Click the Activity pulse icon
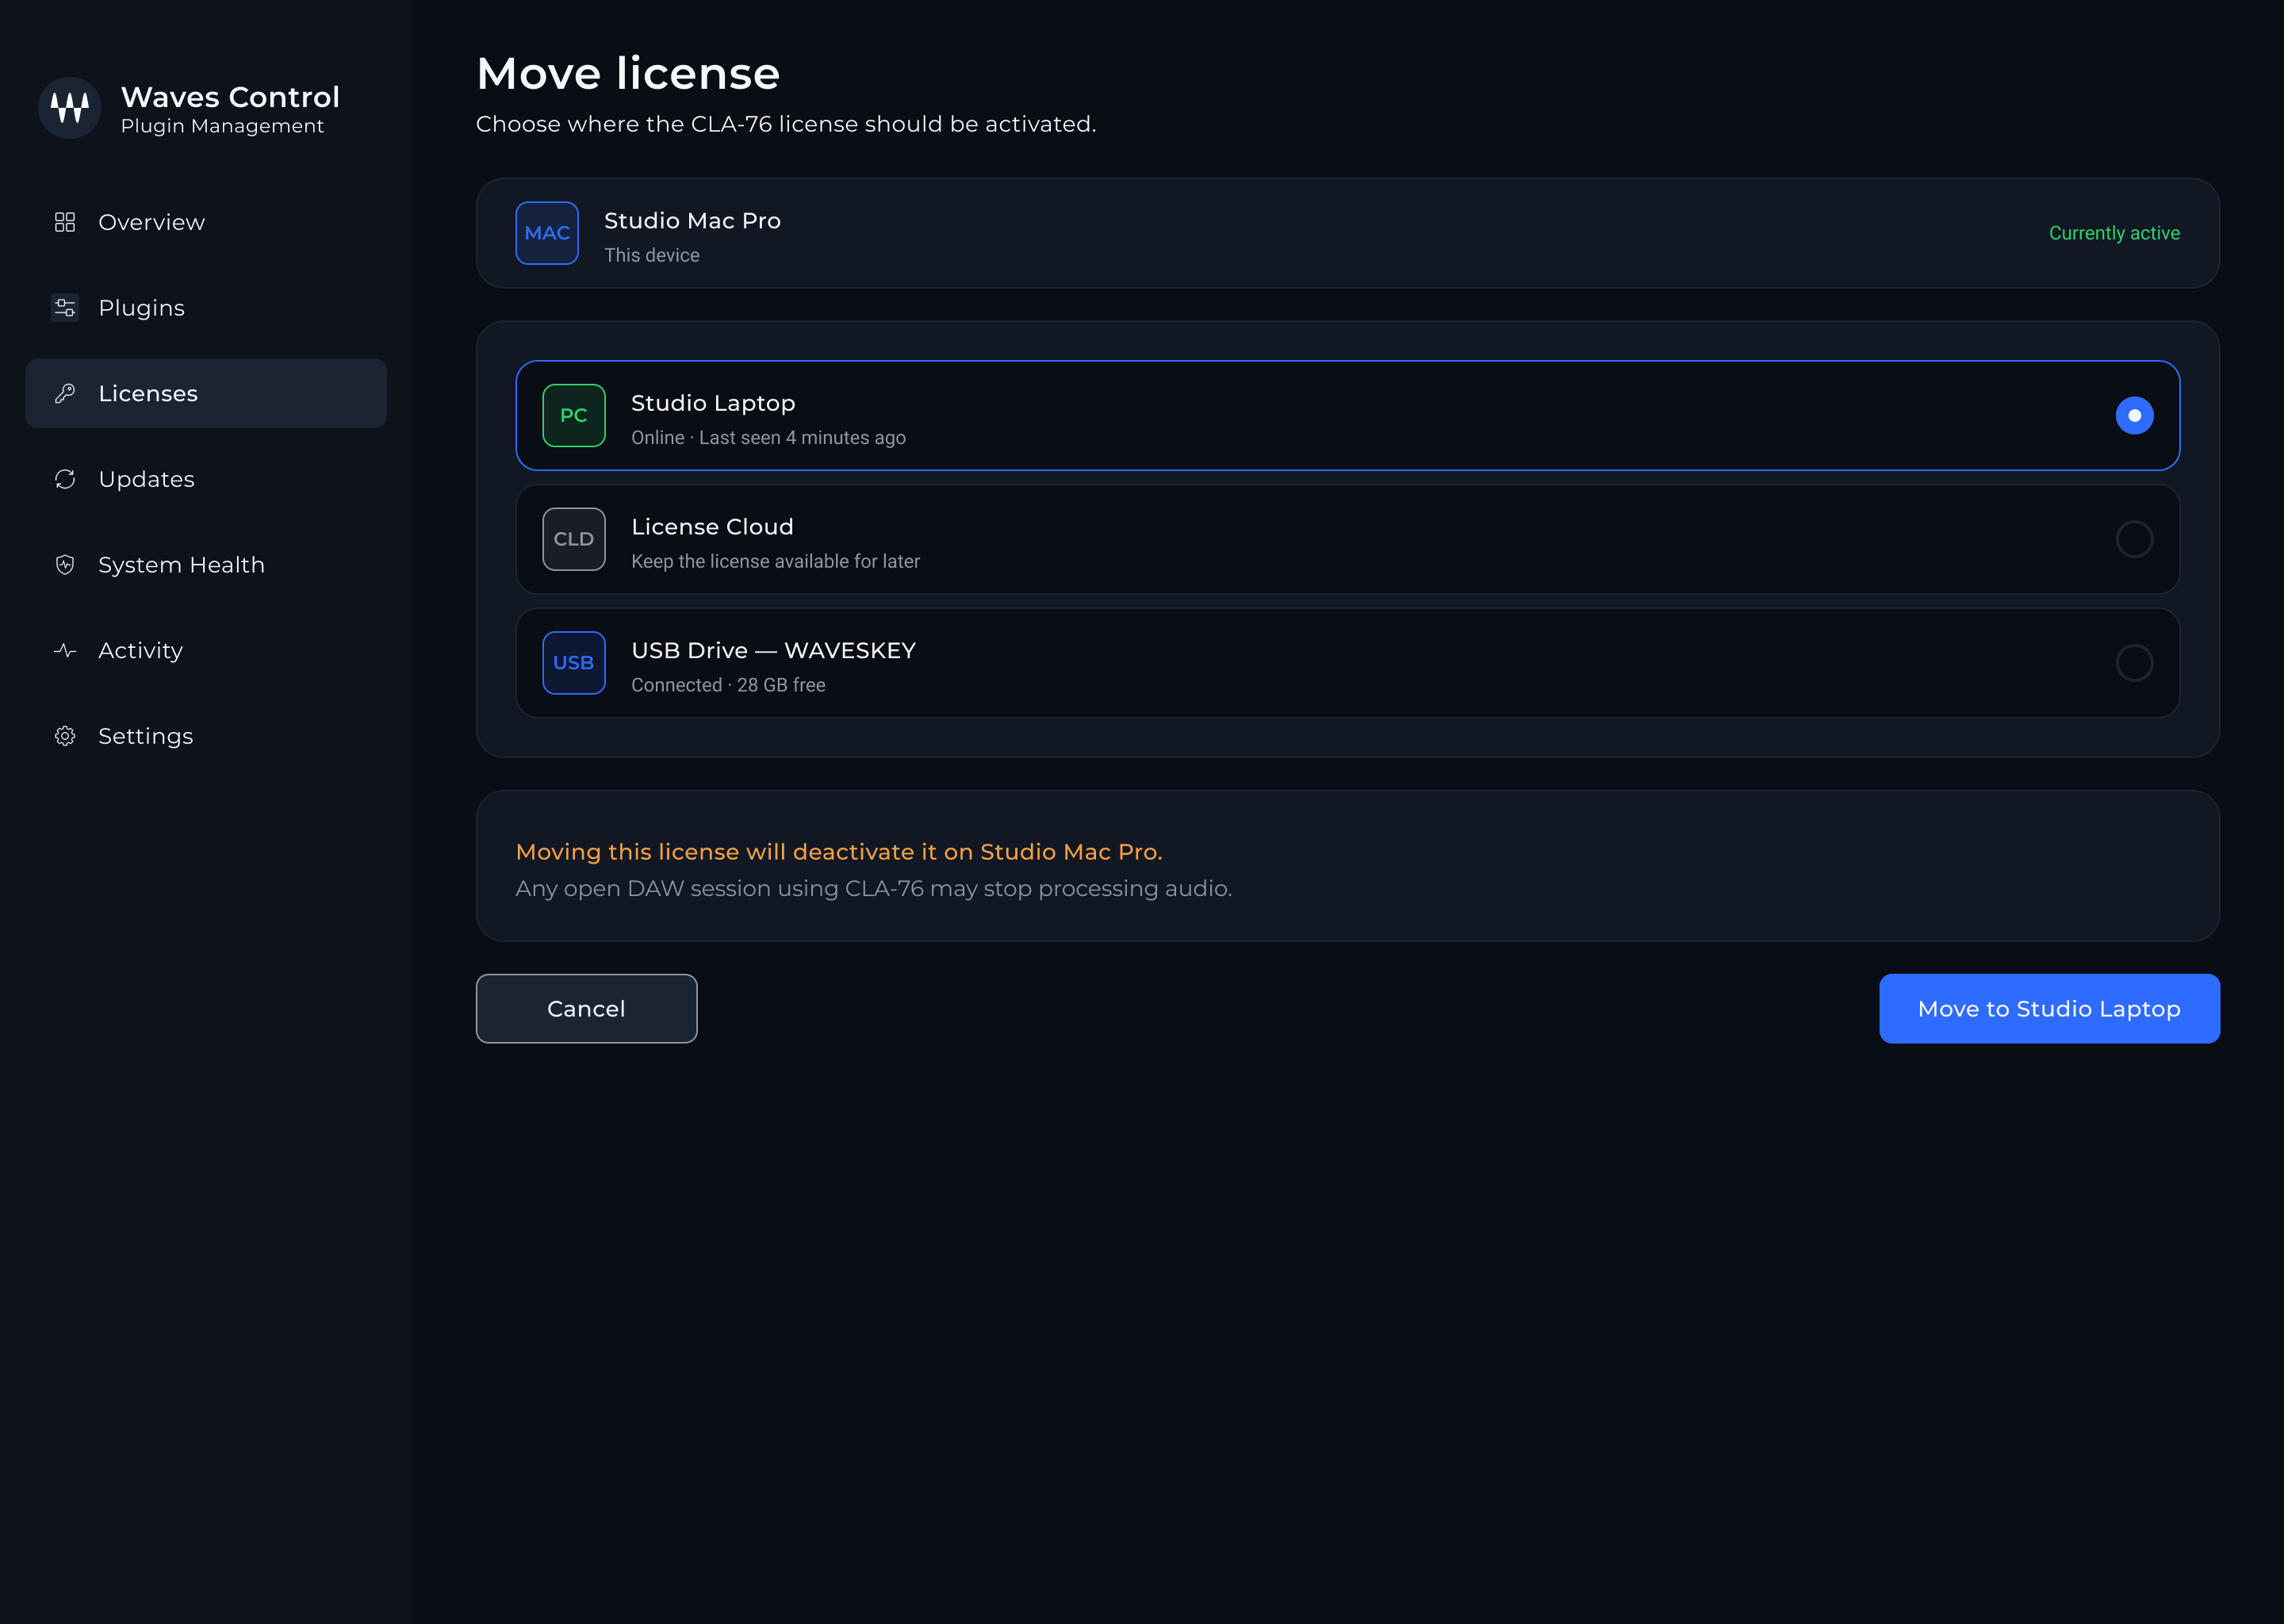2284x1624 pixels. coord(65,651)
